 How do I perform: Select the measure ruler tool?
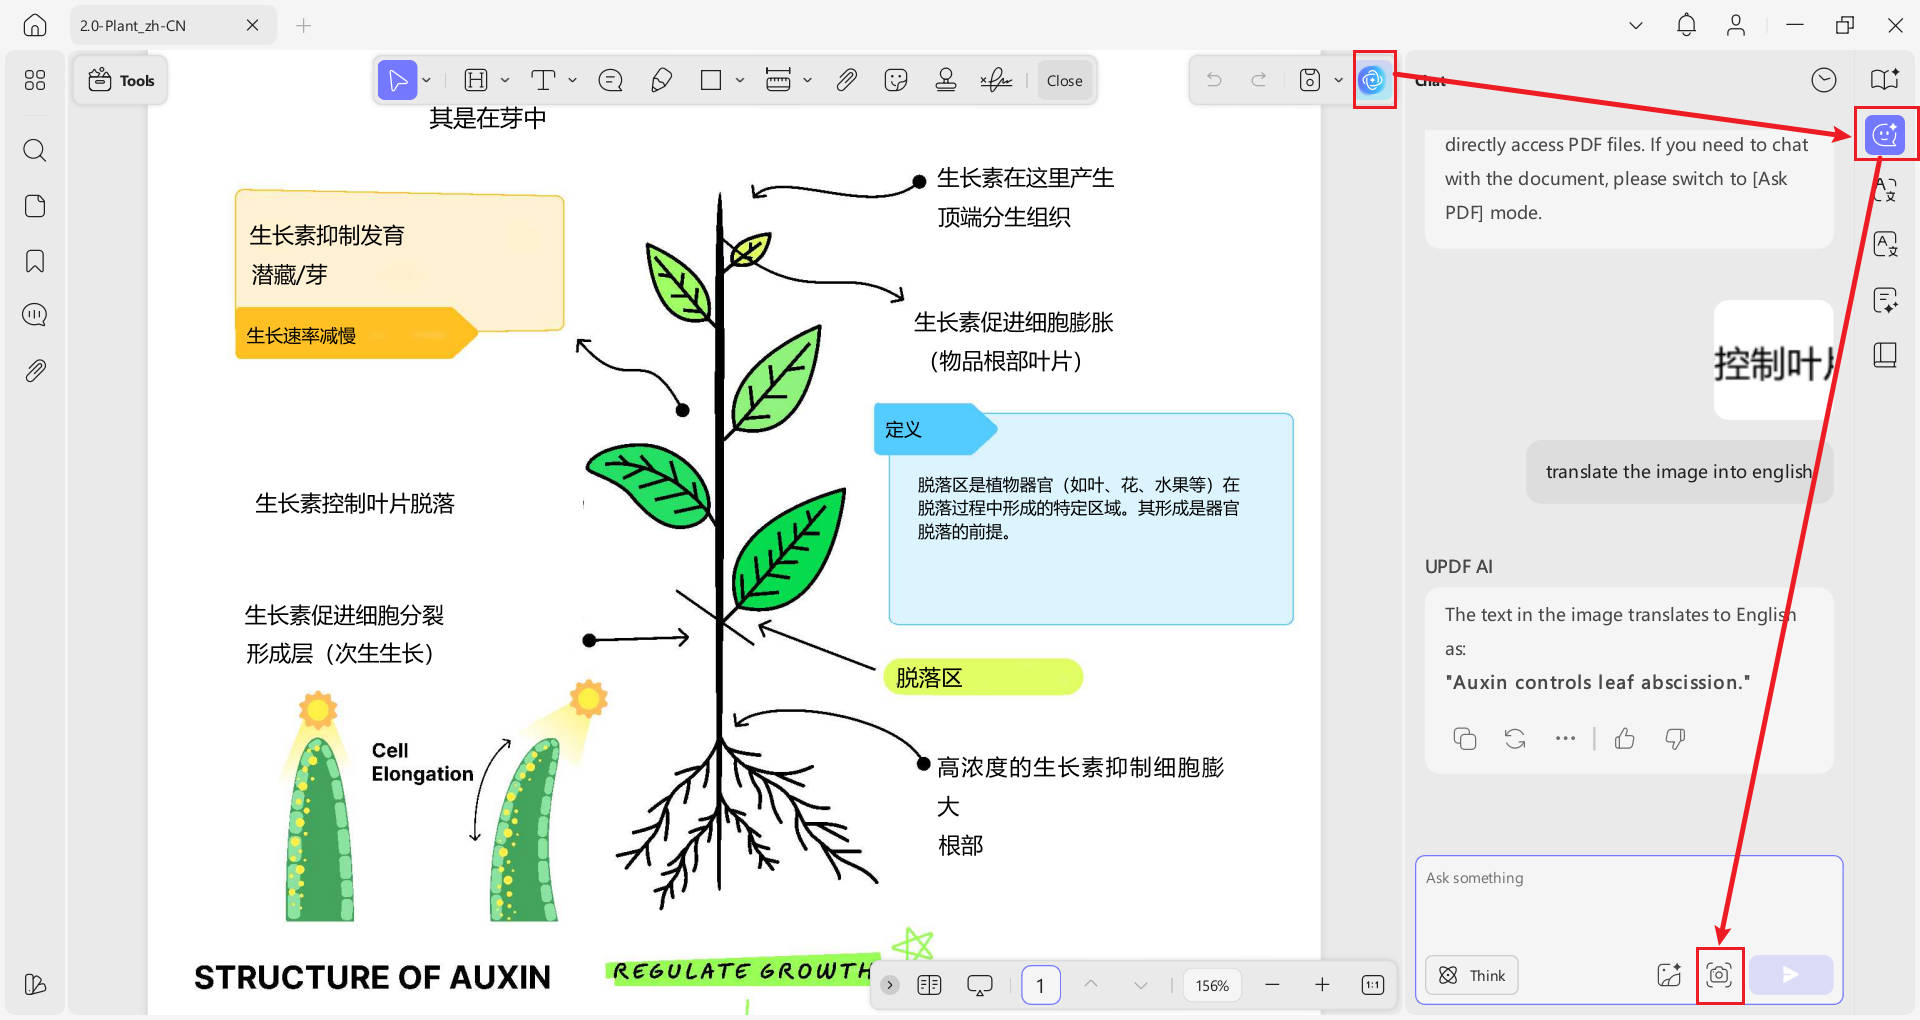[x=778, y=80]
